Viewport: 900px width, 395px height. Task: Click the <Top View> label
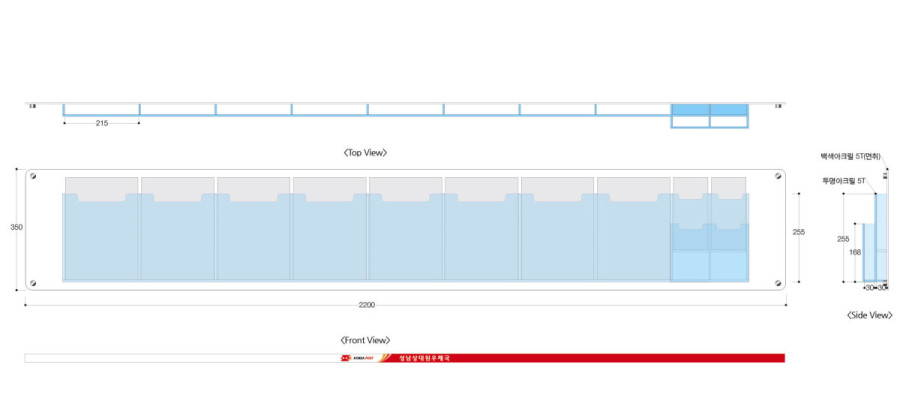pos(366,153)
